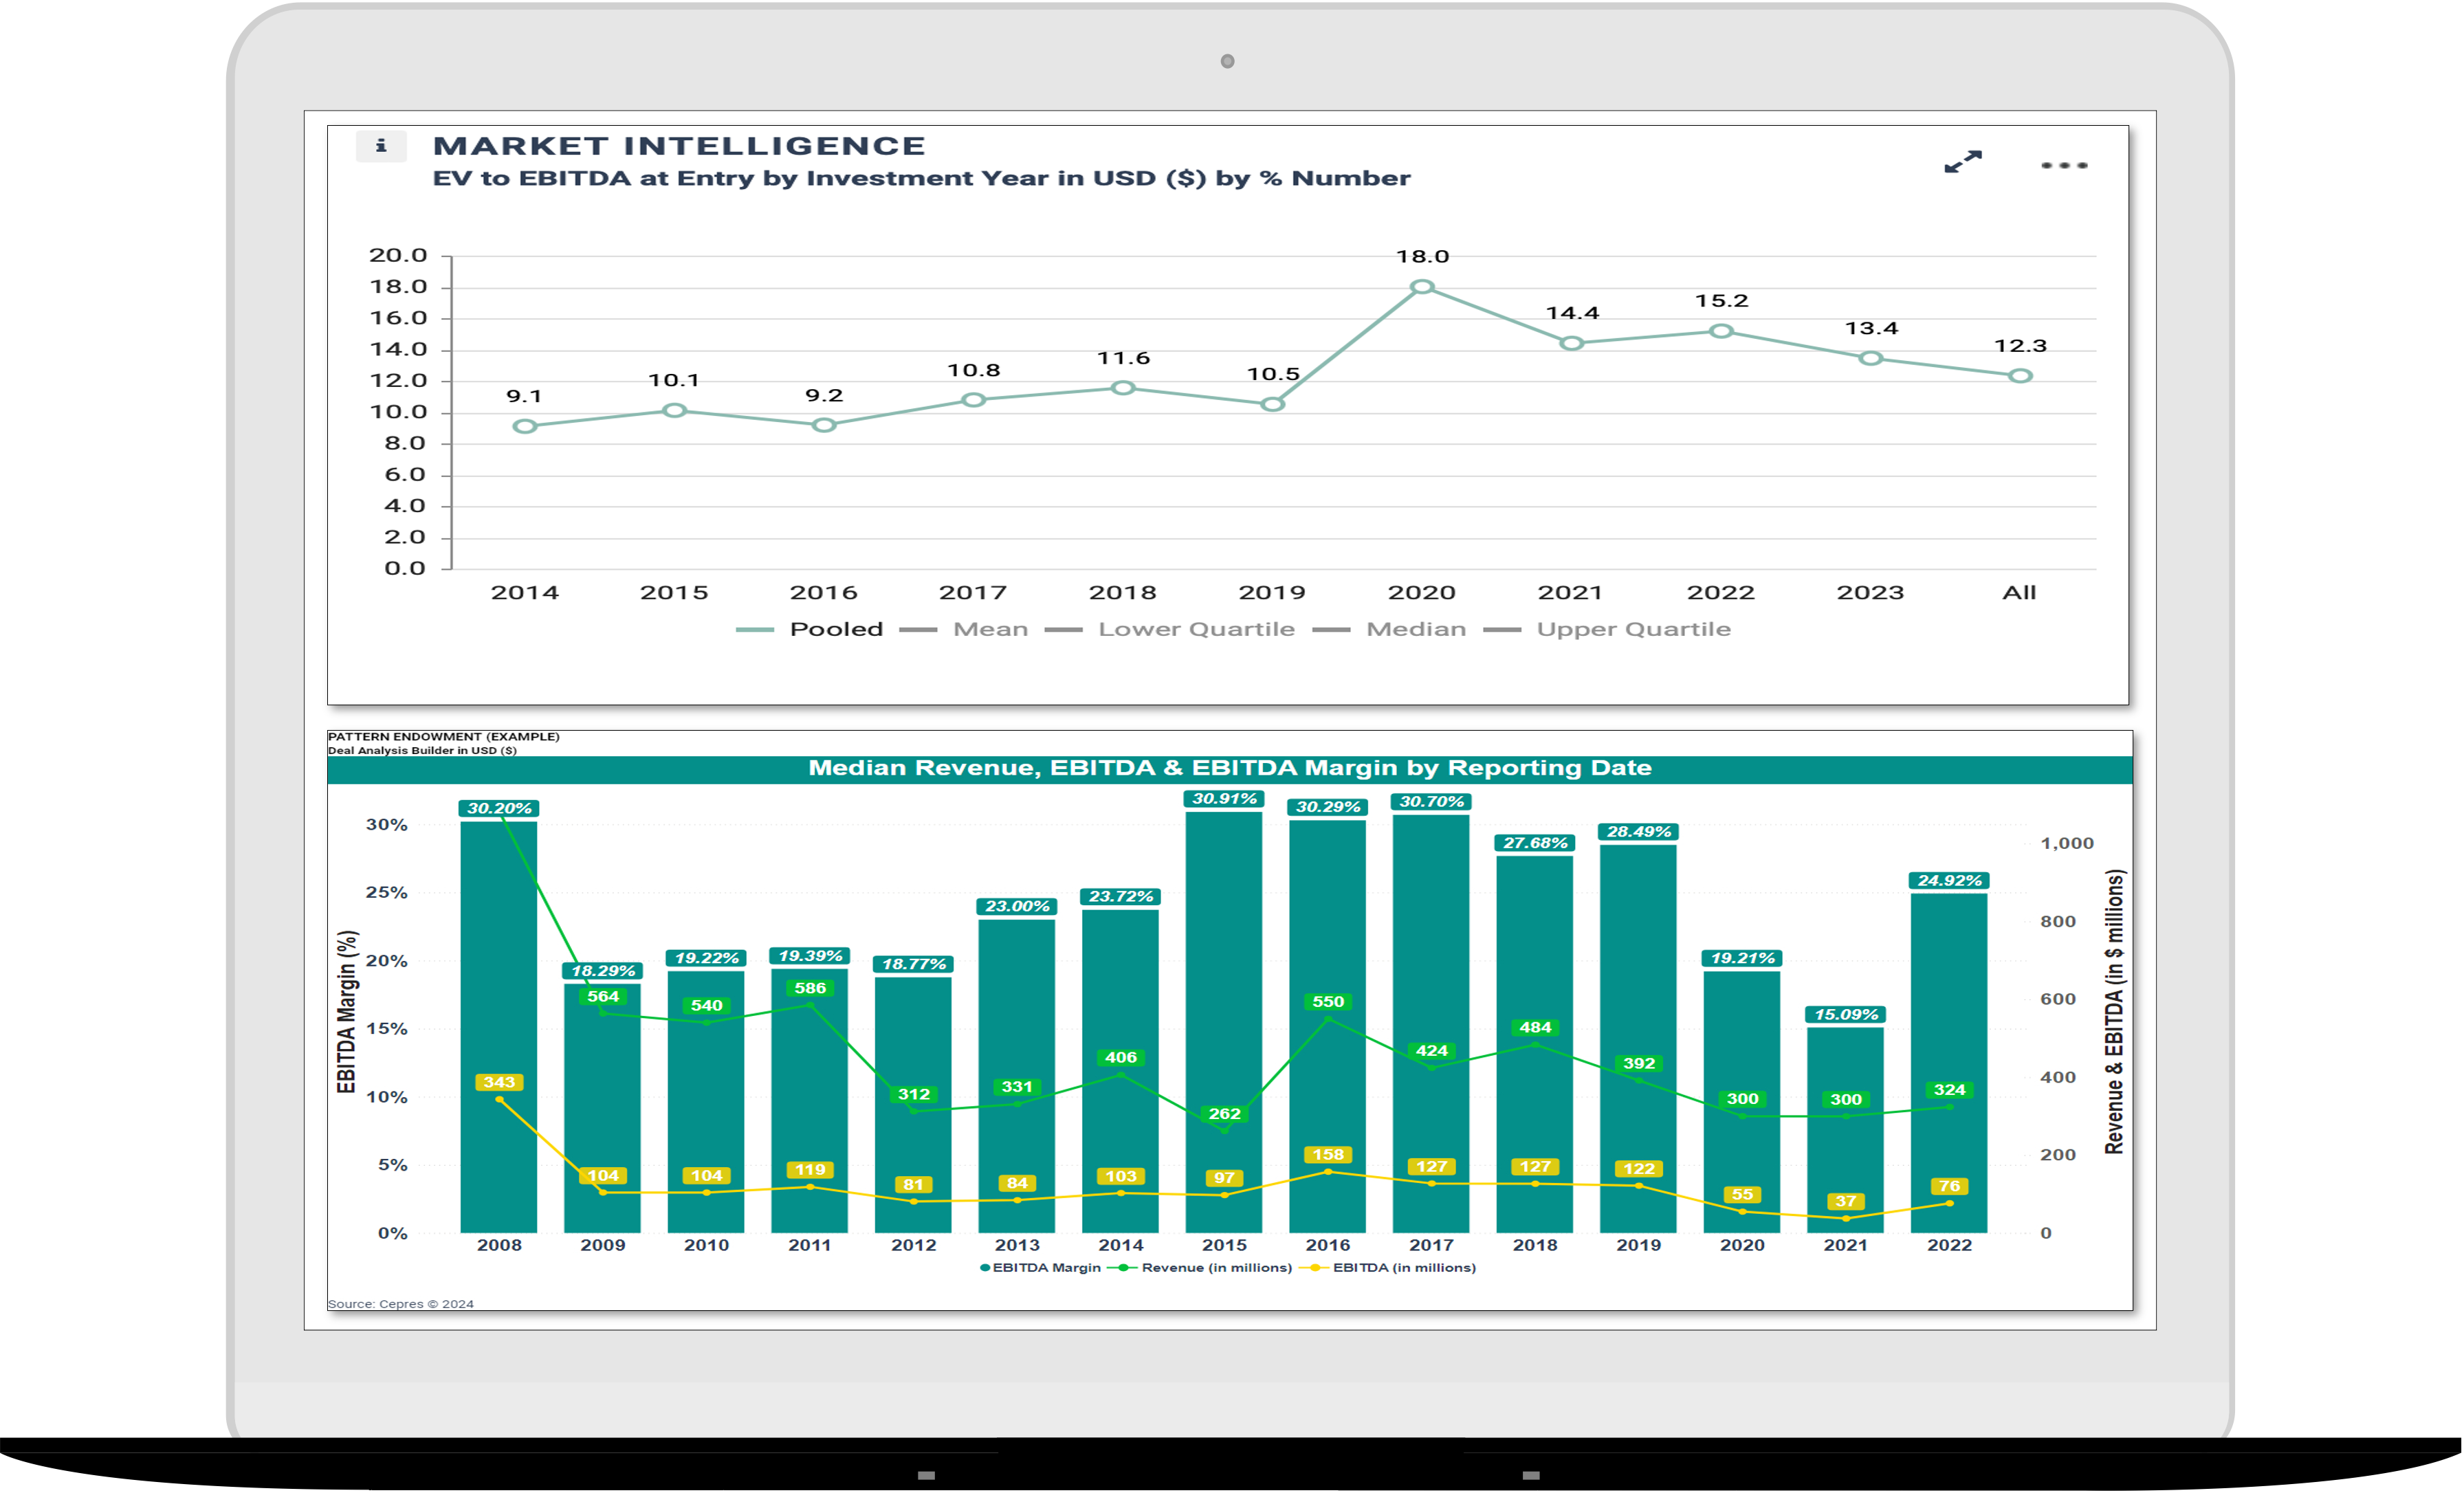Open the three-dots more options menu

(2064, 165)
